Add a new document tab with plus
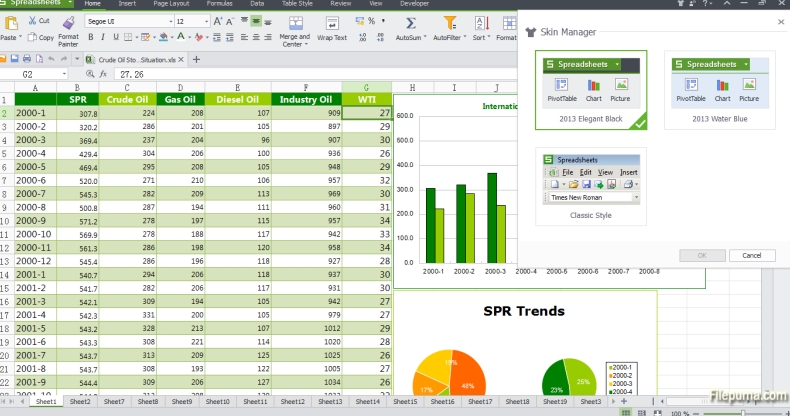The width and height of the screenshot is (790, 416). [196, 59]
